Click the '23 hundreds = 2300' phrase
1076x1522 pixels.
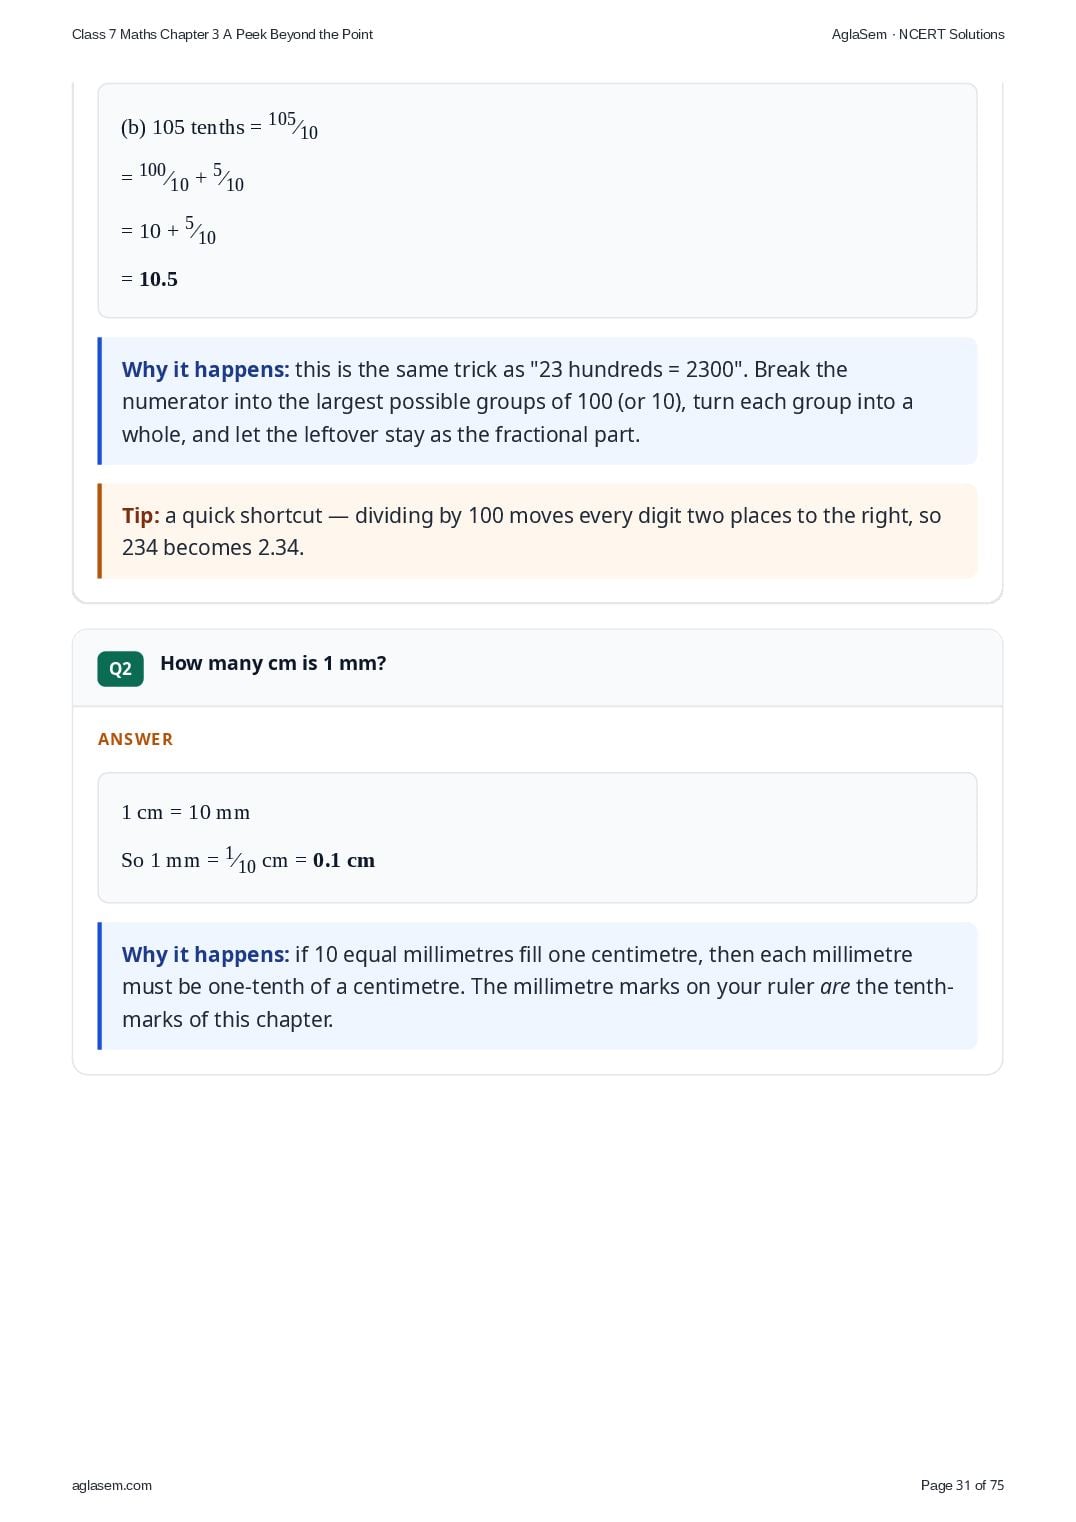638,369
